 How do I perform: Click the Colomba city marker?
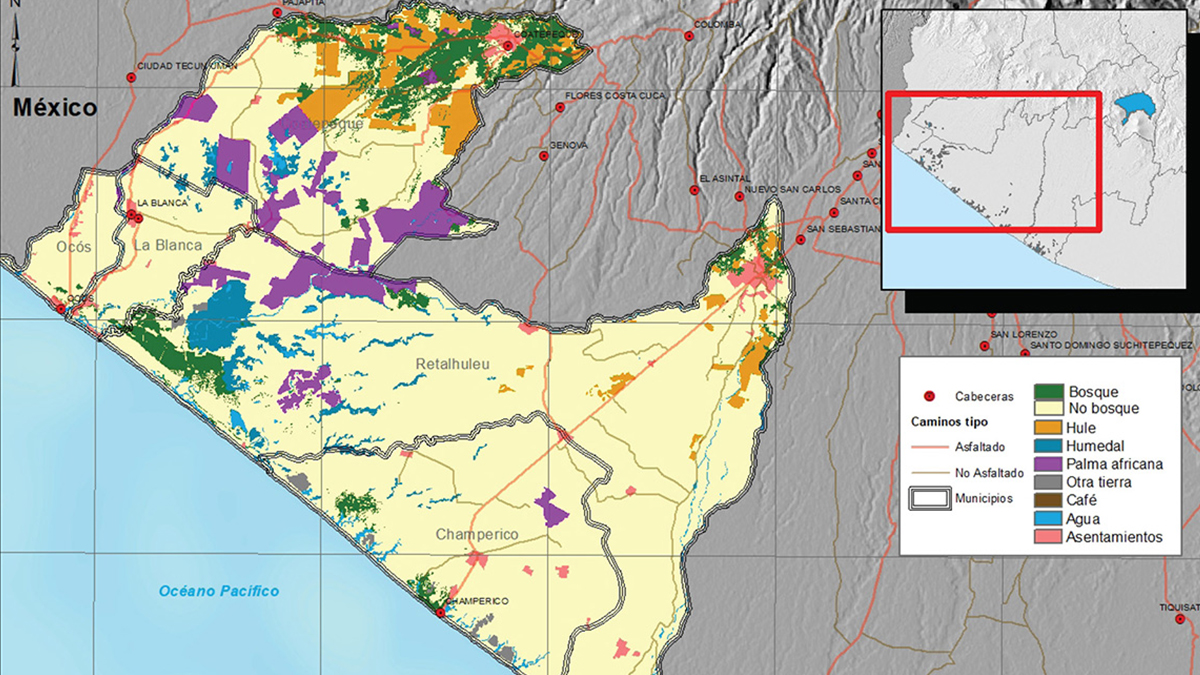[689, 36]
